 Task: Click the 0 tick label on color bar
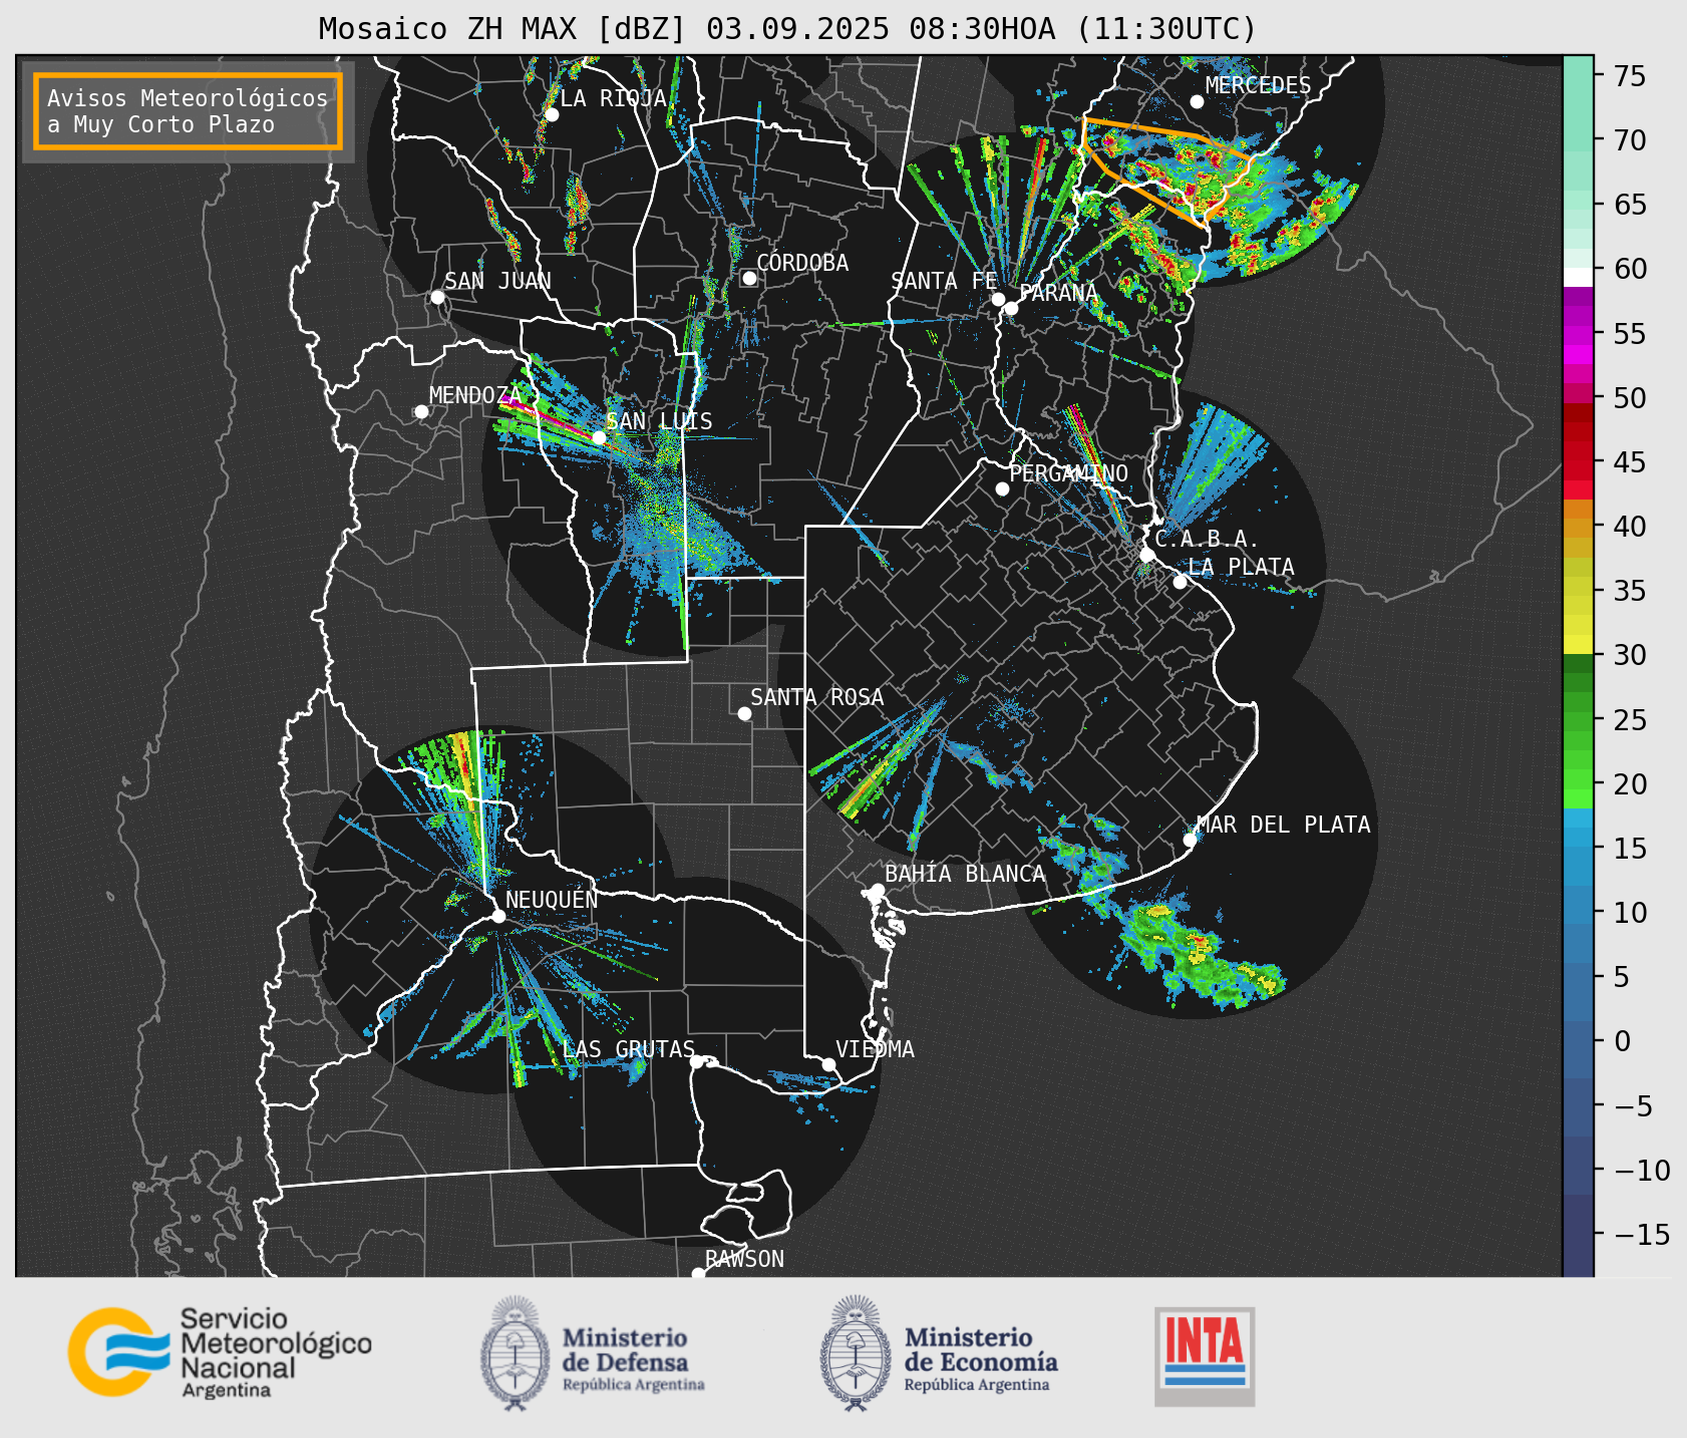tap(1622, 1040)
